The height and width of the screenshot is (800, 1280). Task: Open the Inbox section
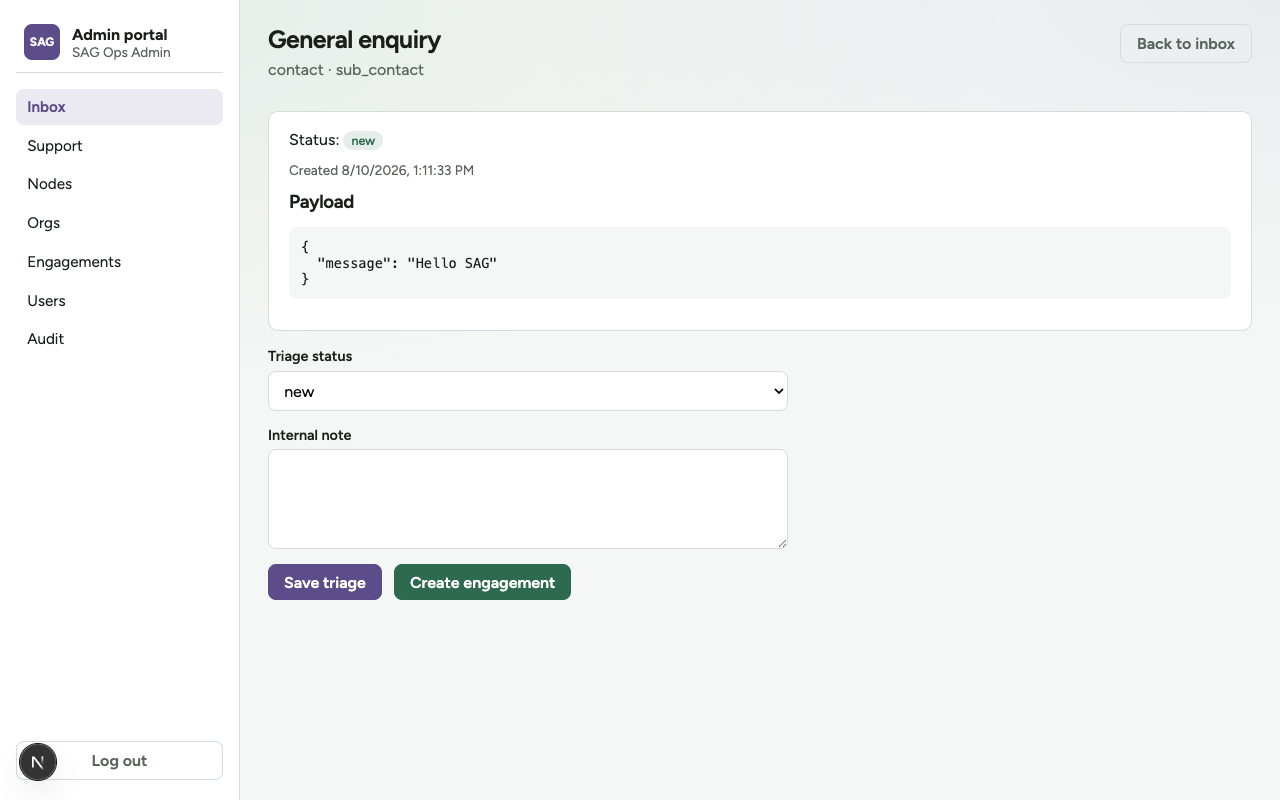[x=119, y=107]
